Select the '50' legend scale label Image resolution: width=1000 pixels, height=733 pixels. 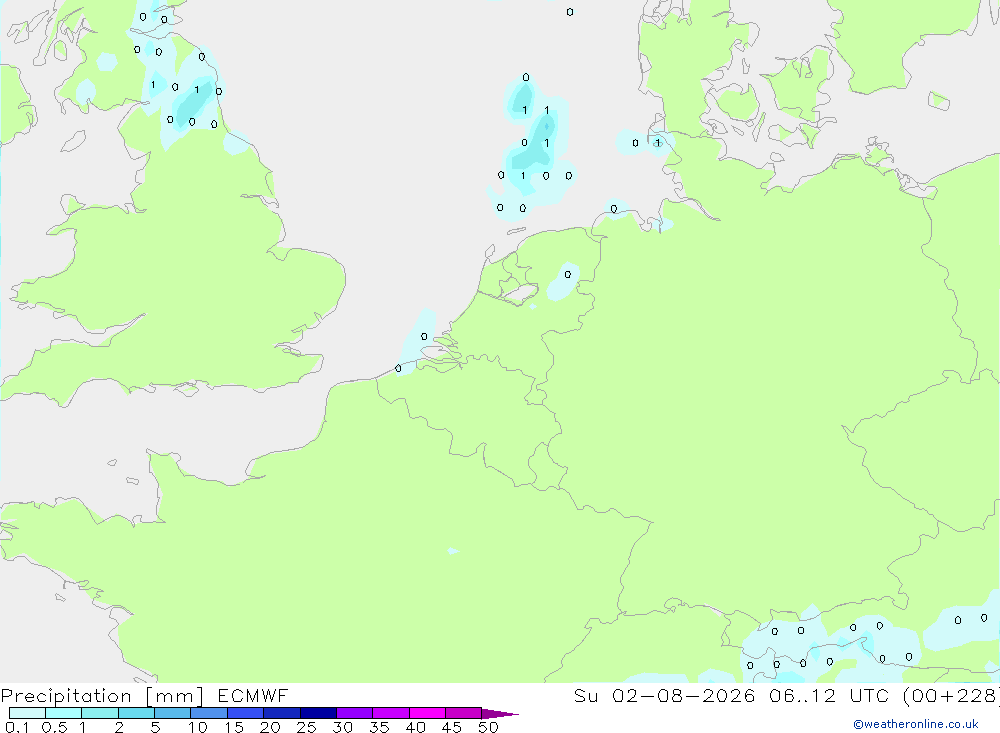[488, 727]
